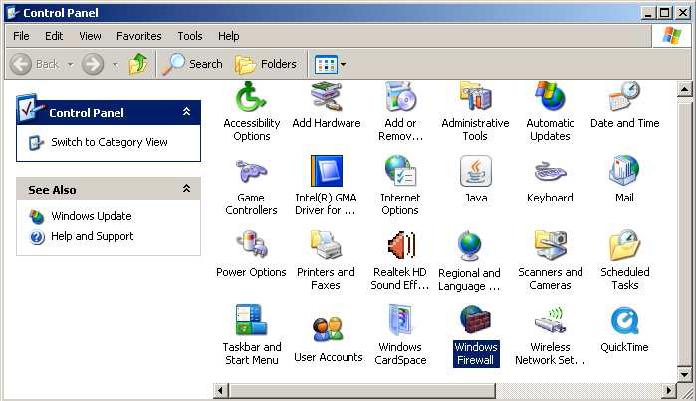
Task: Open Keyboard settings icon
Action: tap(550, 172)
